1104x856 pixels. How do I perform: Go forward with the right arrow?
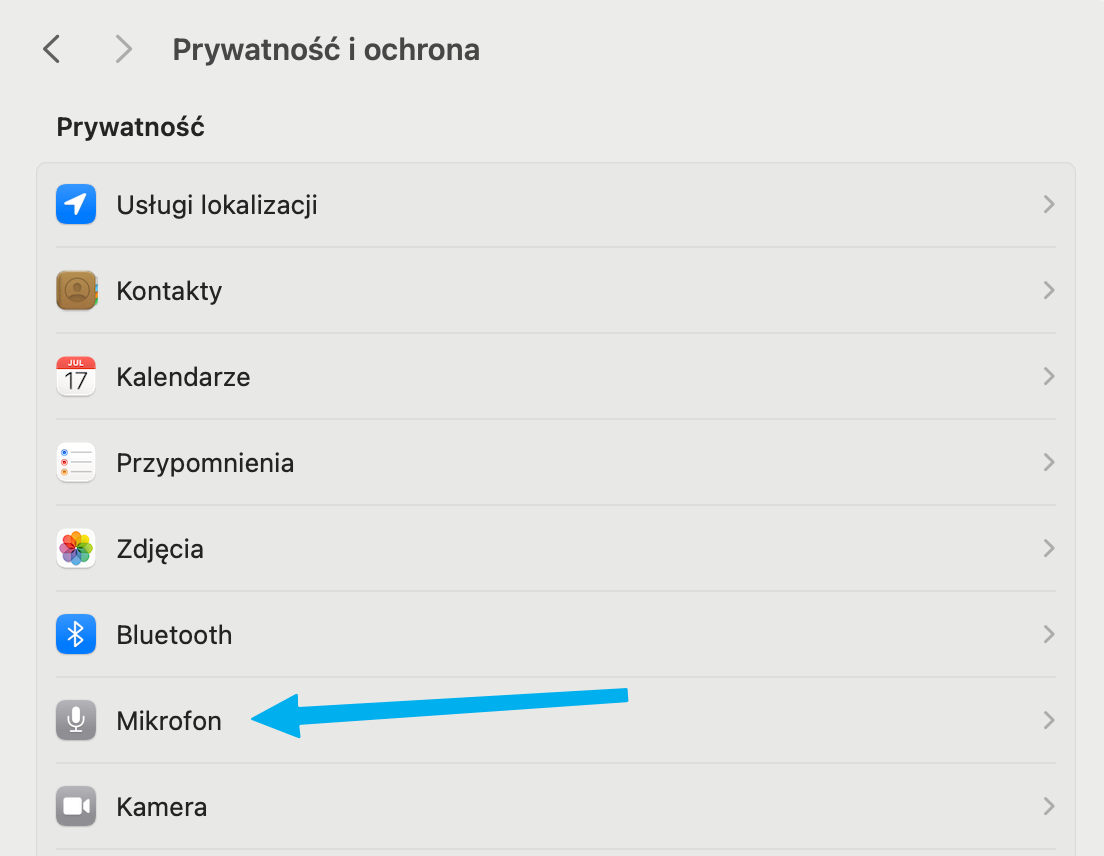coord(124,49)
